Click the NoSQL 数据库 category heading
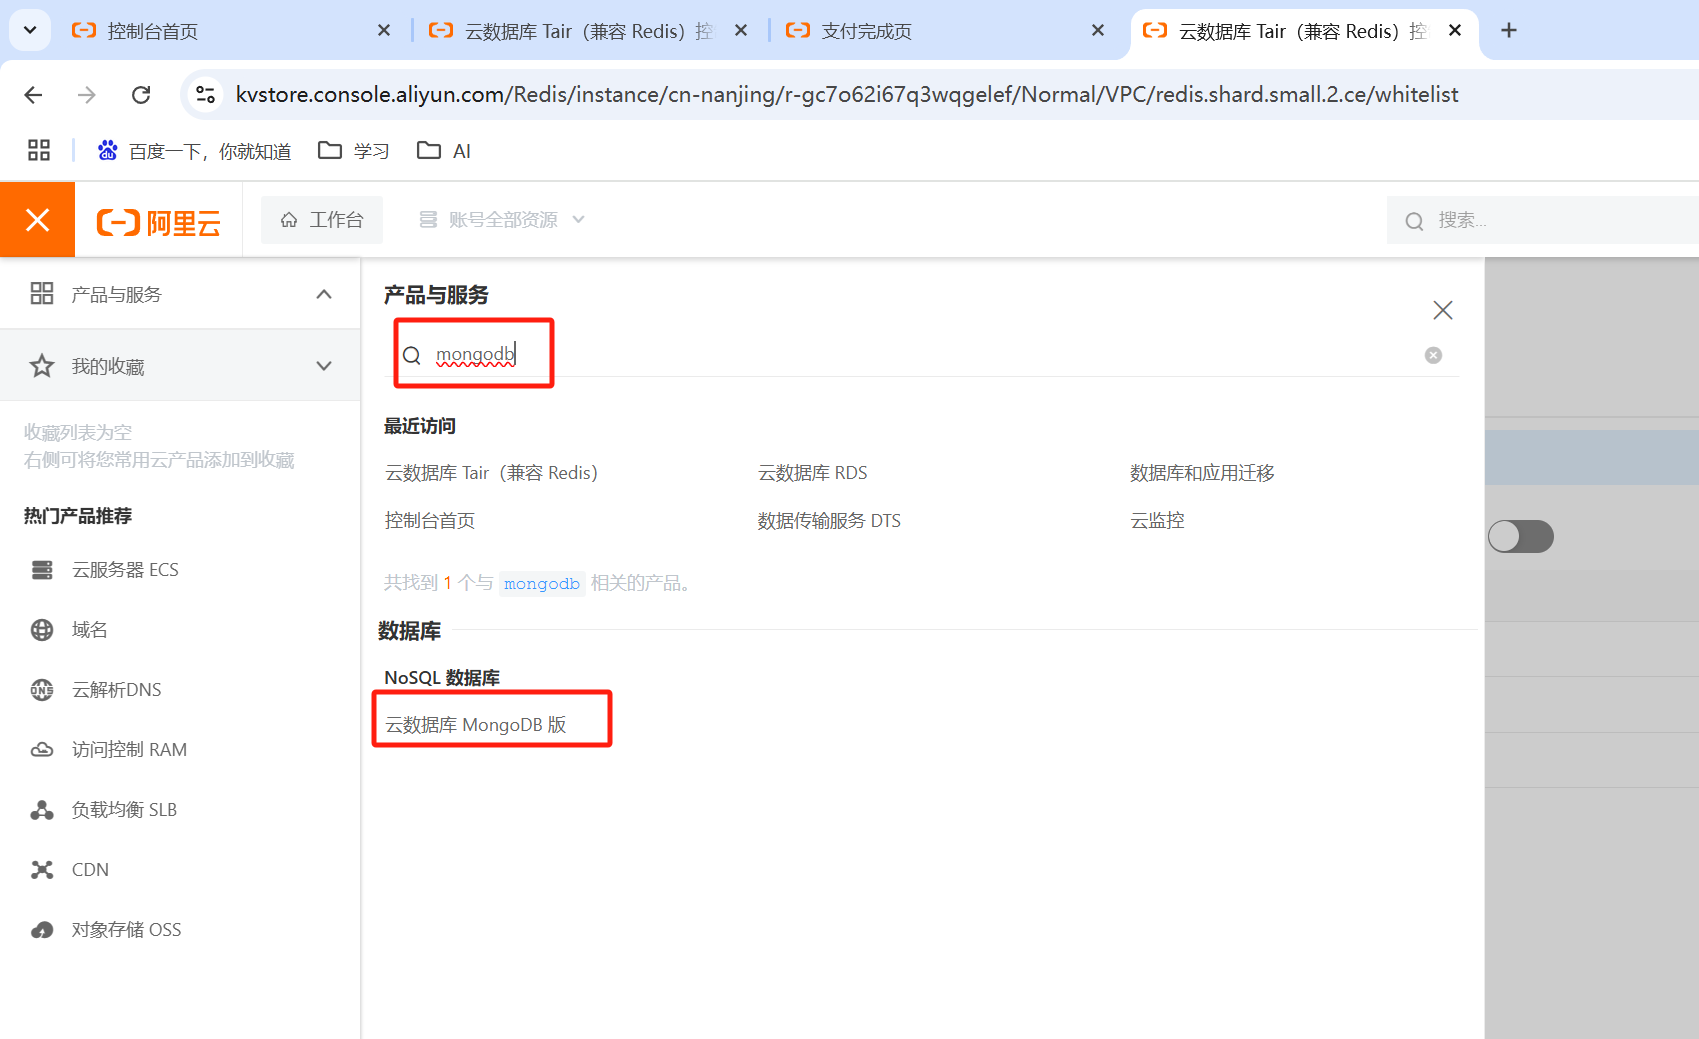1699x1039 pixels. 442,678
